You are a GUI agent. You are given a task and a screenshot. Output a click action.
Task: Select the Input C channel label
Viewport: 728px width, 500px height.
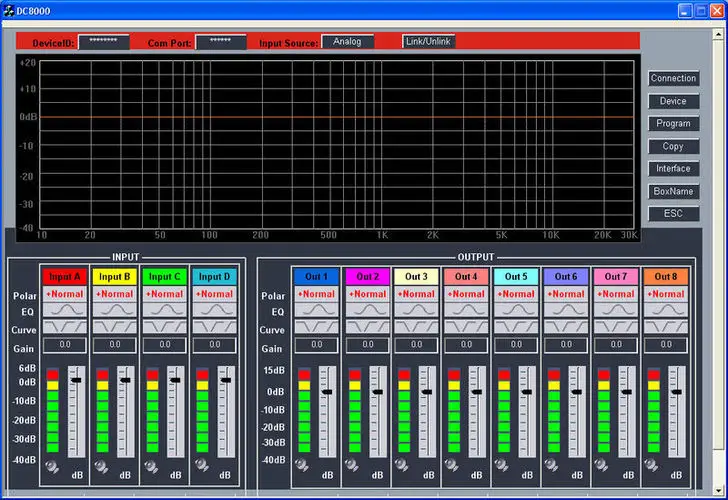click(x=165, y=276)
